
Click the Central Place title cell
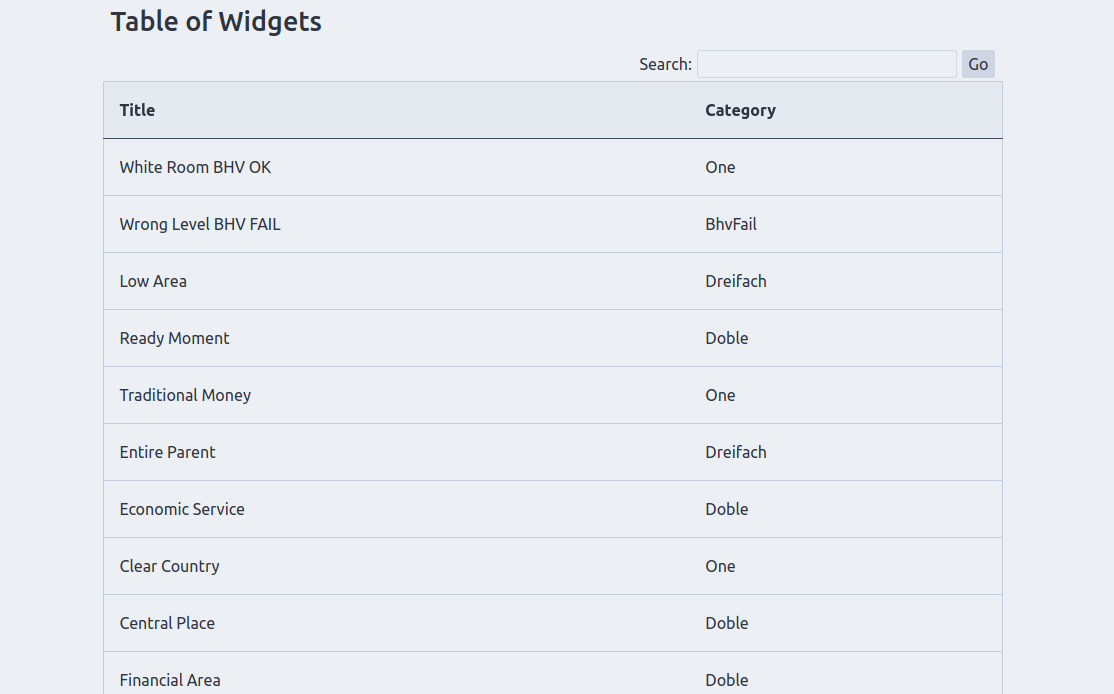click(167, 623)
